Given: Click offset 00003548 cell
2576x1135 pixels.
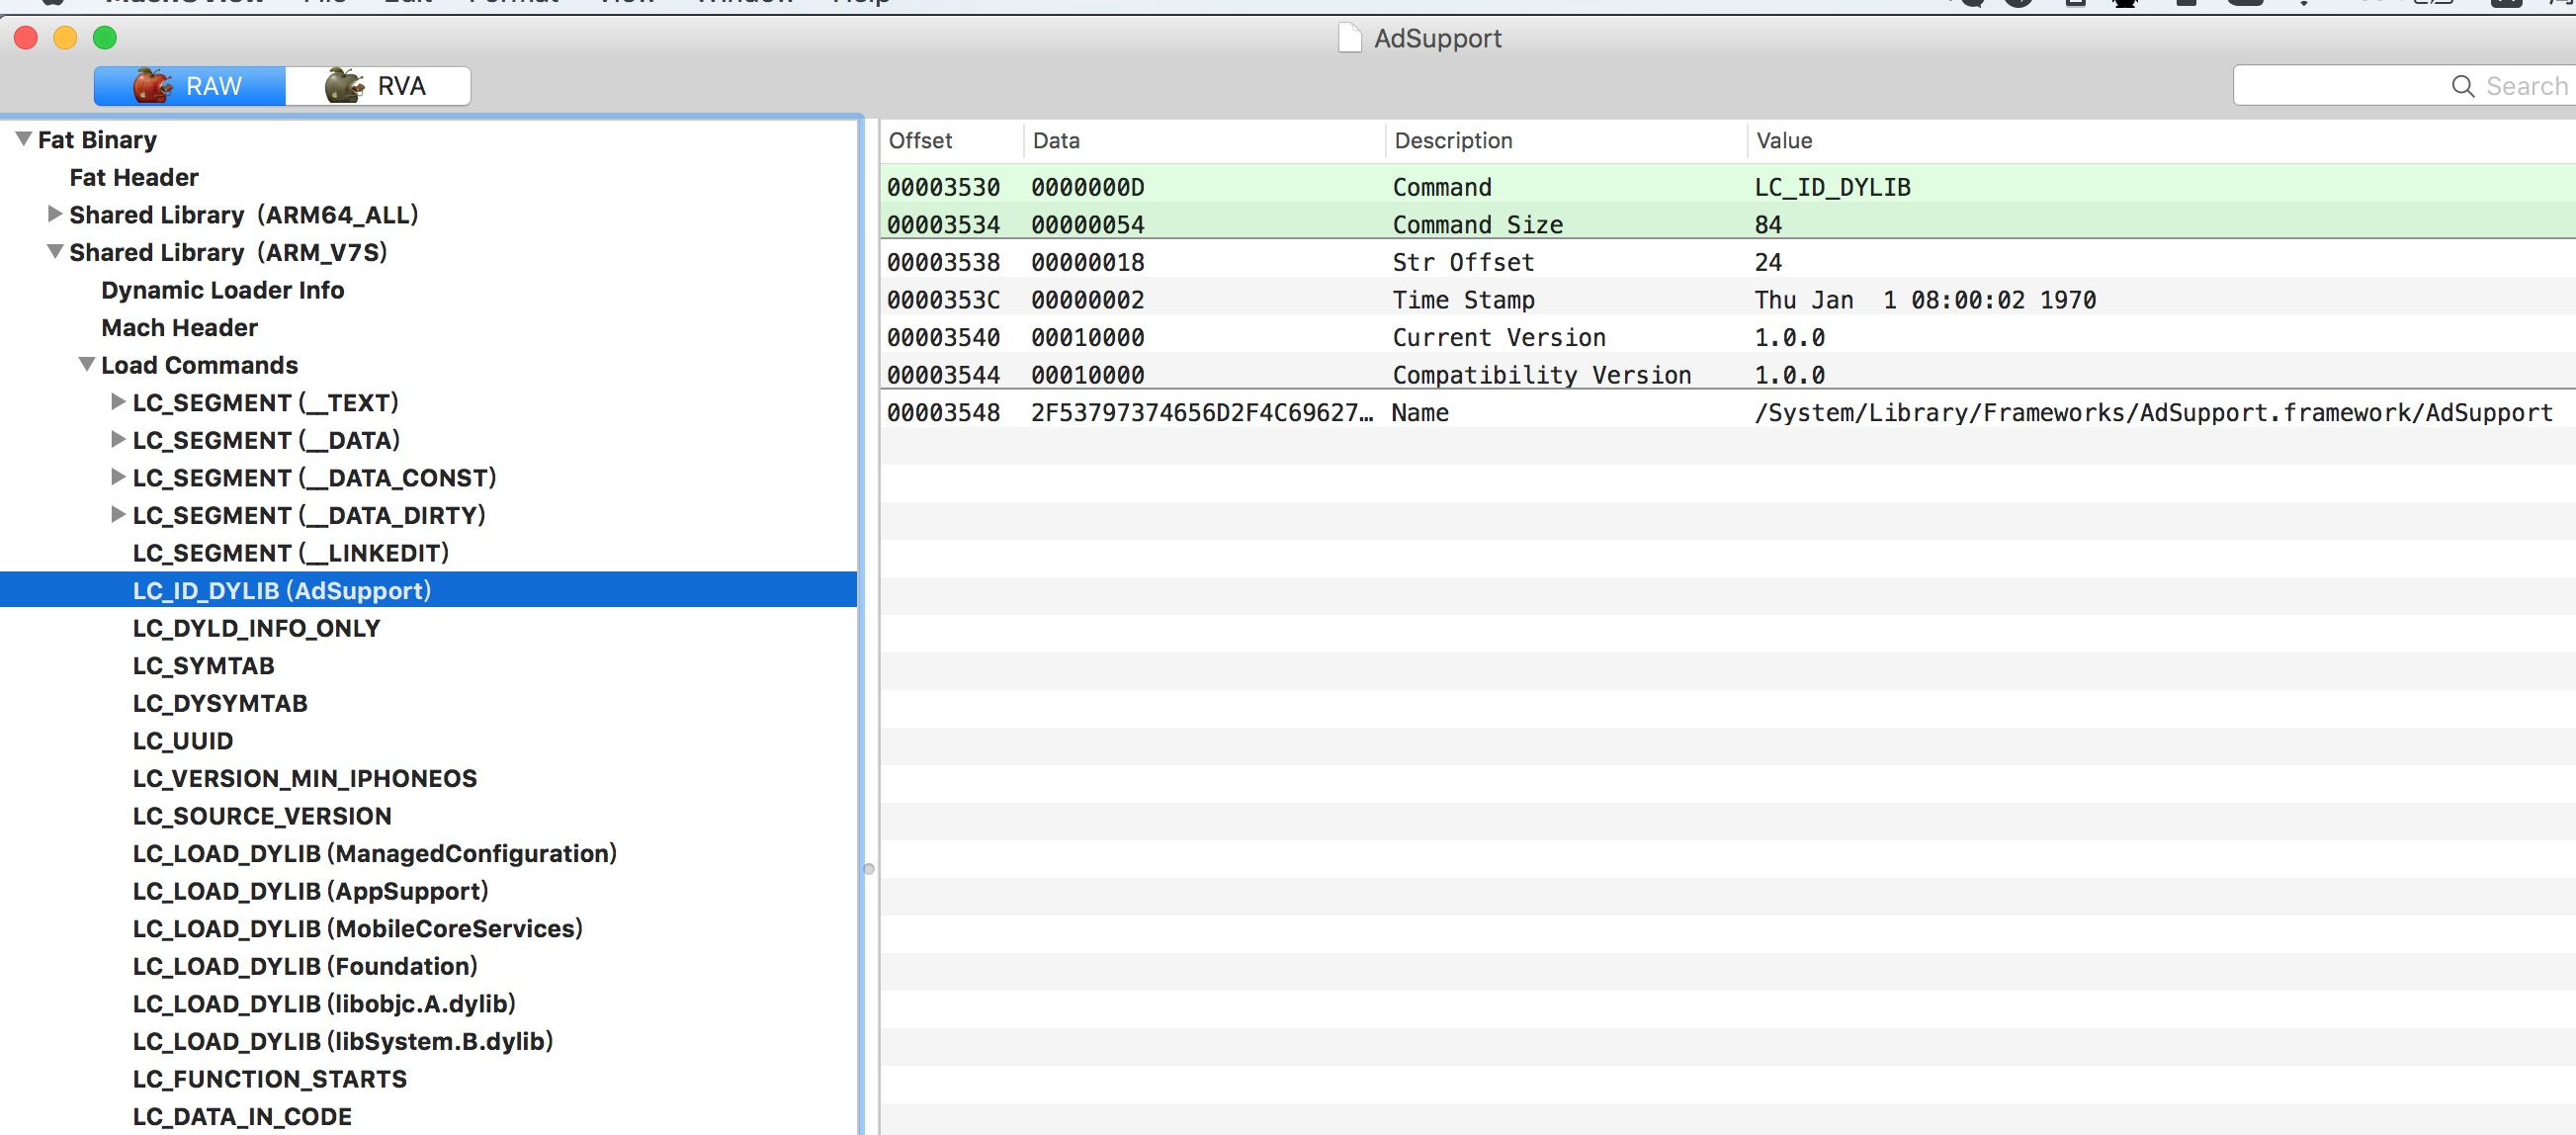Looking at the screenshot, I should 943,413.
